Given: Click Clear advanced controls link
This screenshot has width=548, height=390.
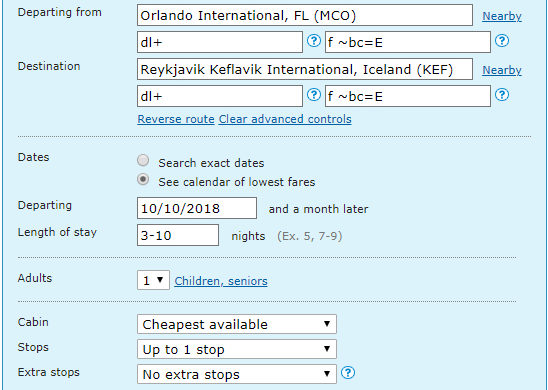Looking at the screenshot, I should pyautogui.click(x=285, y=119).
